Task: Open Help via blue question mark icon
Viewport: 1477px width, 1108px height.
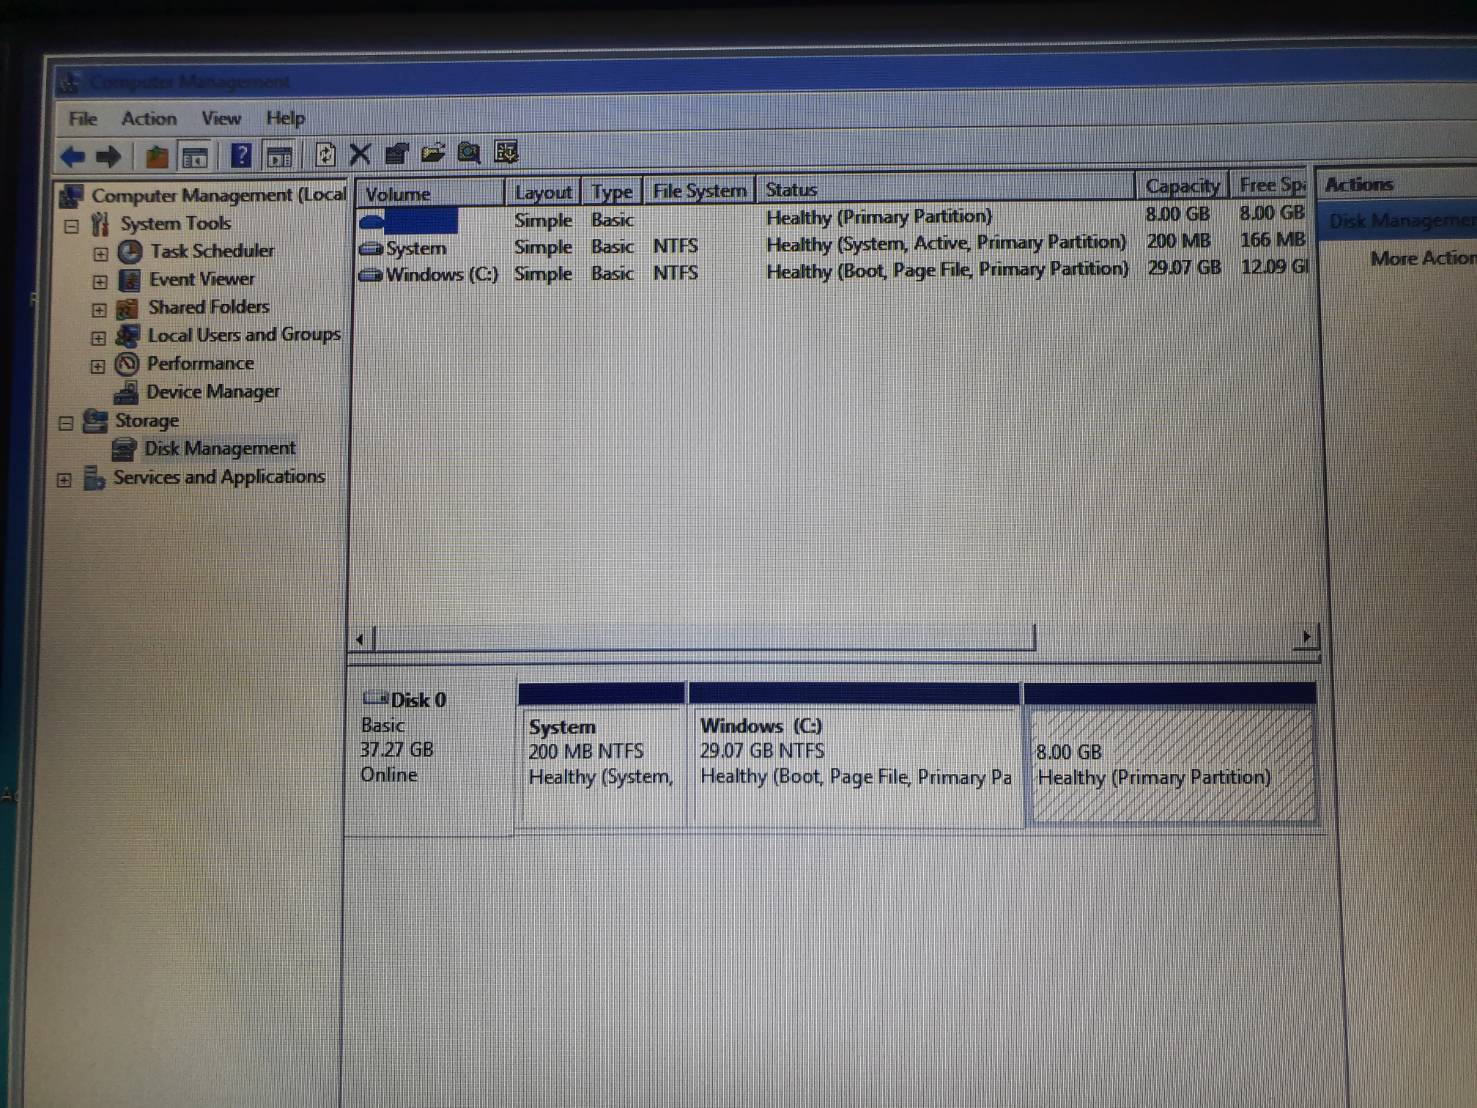Action: pyautogui.click(x=240, y=155)
